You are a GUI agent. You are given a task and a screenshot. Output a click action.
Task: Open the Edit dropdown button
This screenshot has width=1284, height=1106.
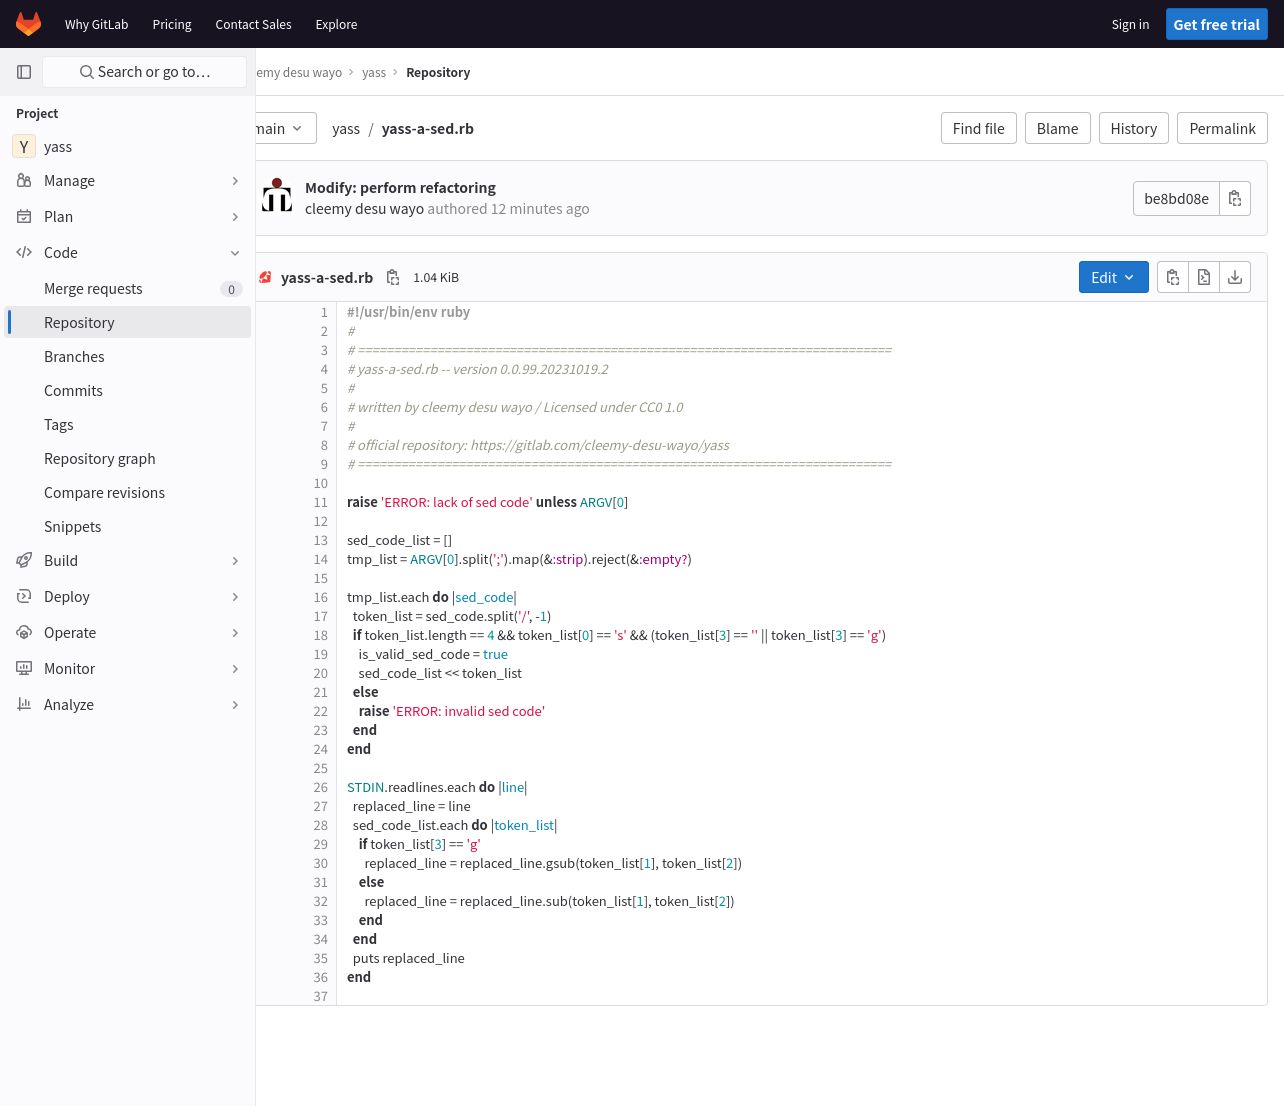[x=1113, y=277]
